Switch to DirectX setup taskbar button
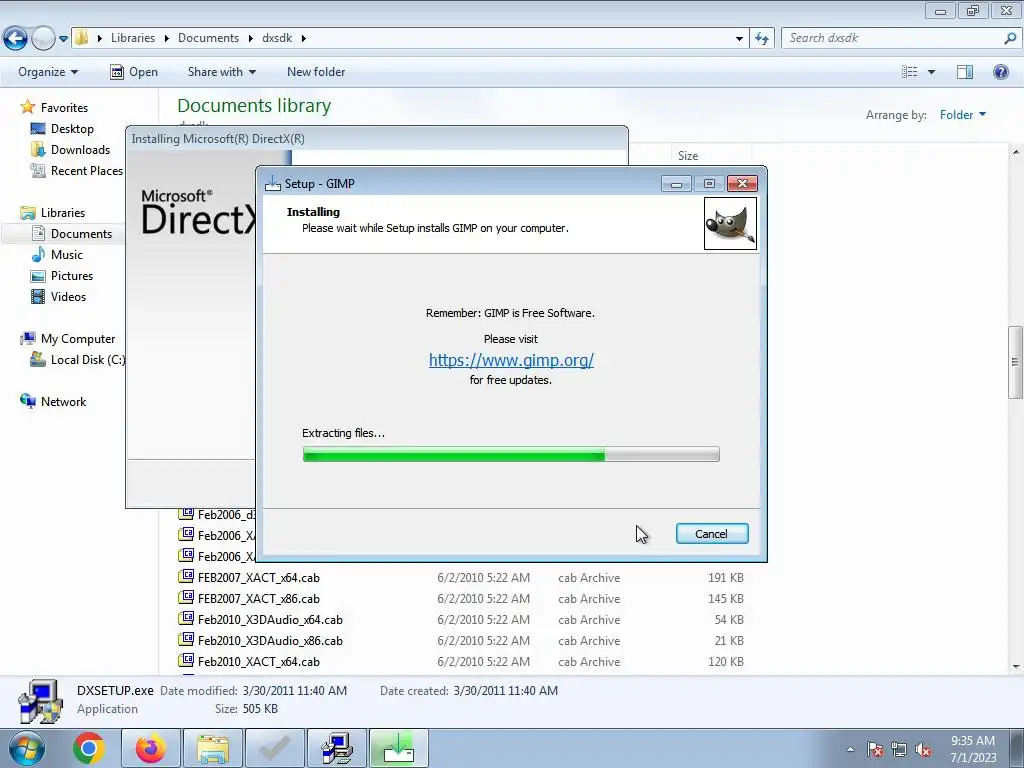This screenshot has height=768, width=1024. tap(337, 748)
